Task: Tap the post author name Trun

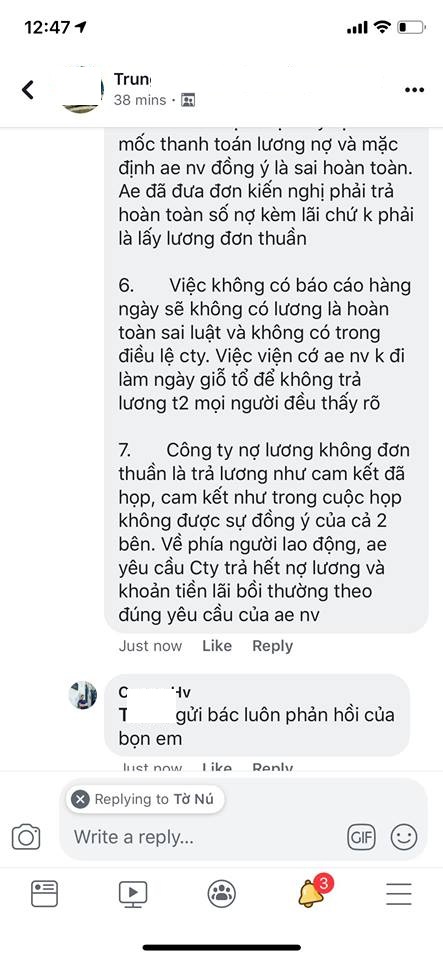Action: click(x=132, y=79)
